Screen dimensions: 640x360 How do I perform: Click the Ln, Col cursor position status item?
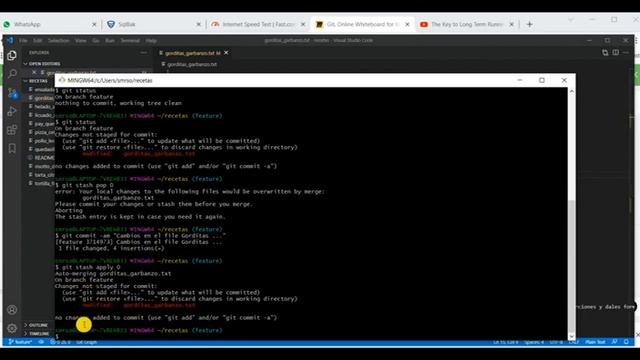click(505, 342)
